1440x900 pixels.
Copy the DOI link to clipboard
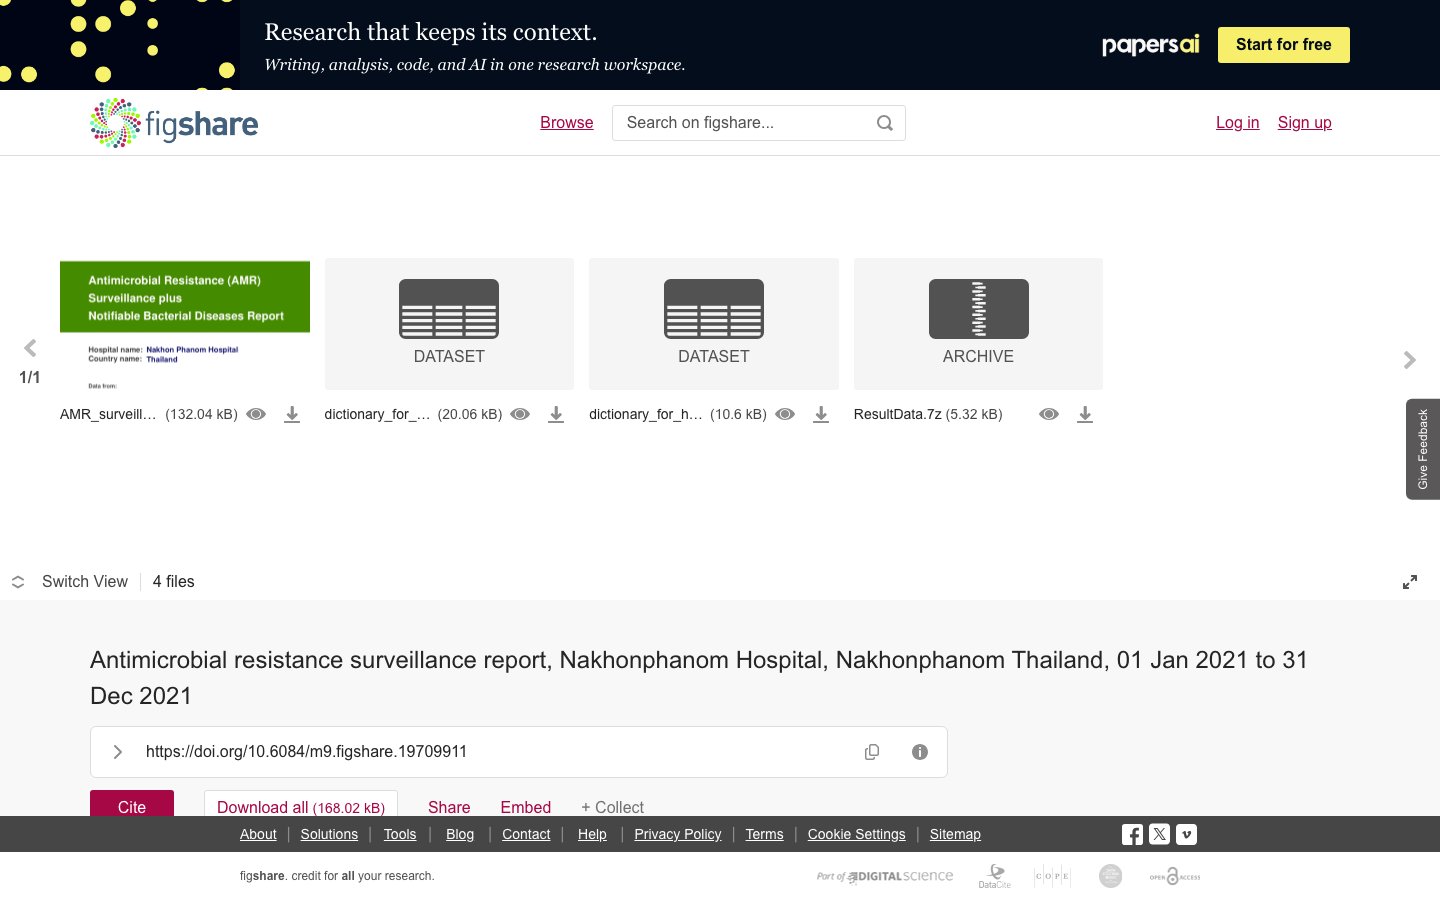pos(872,752)
